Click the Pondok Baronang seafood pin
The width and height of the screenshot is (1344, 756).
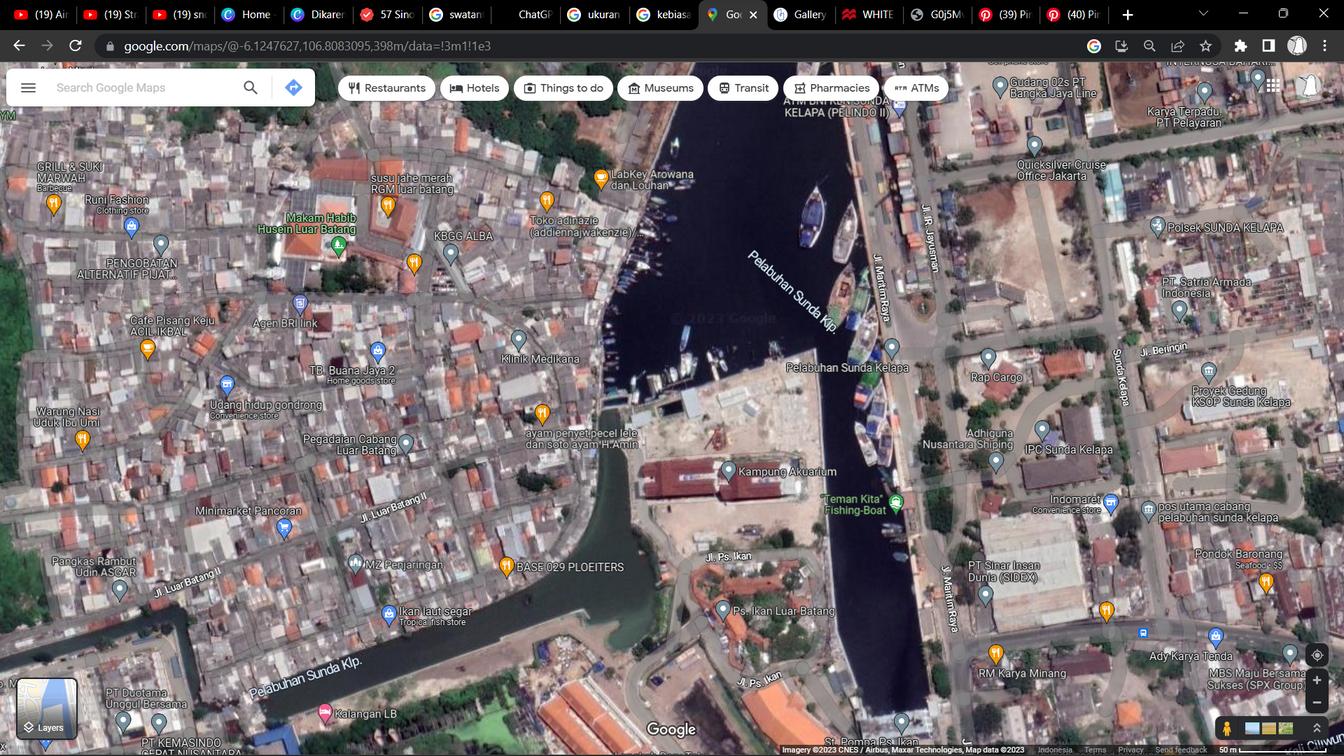[1266, 582]
